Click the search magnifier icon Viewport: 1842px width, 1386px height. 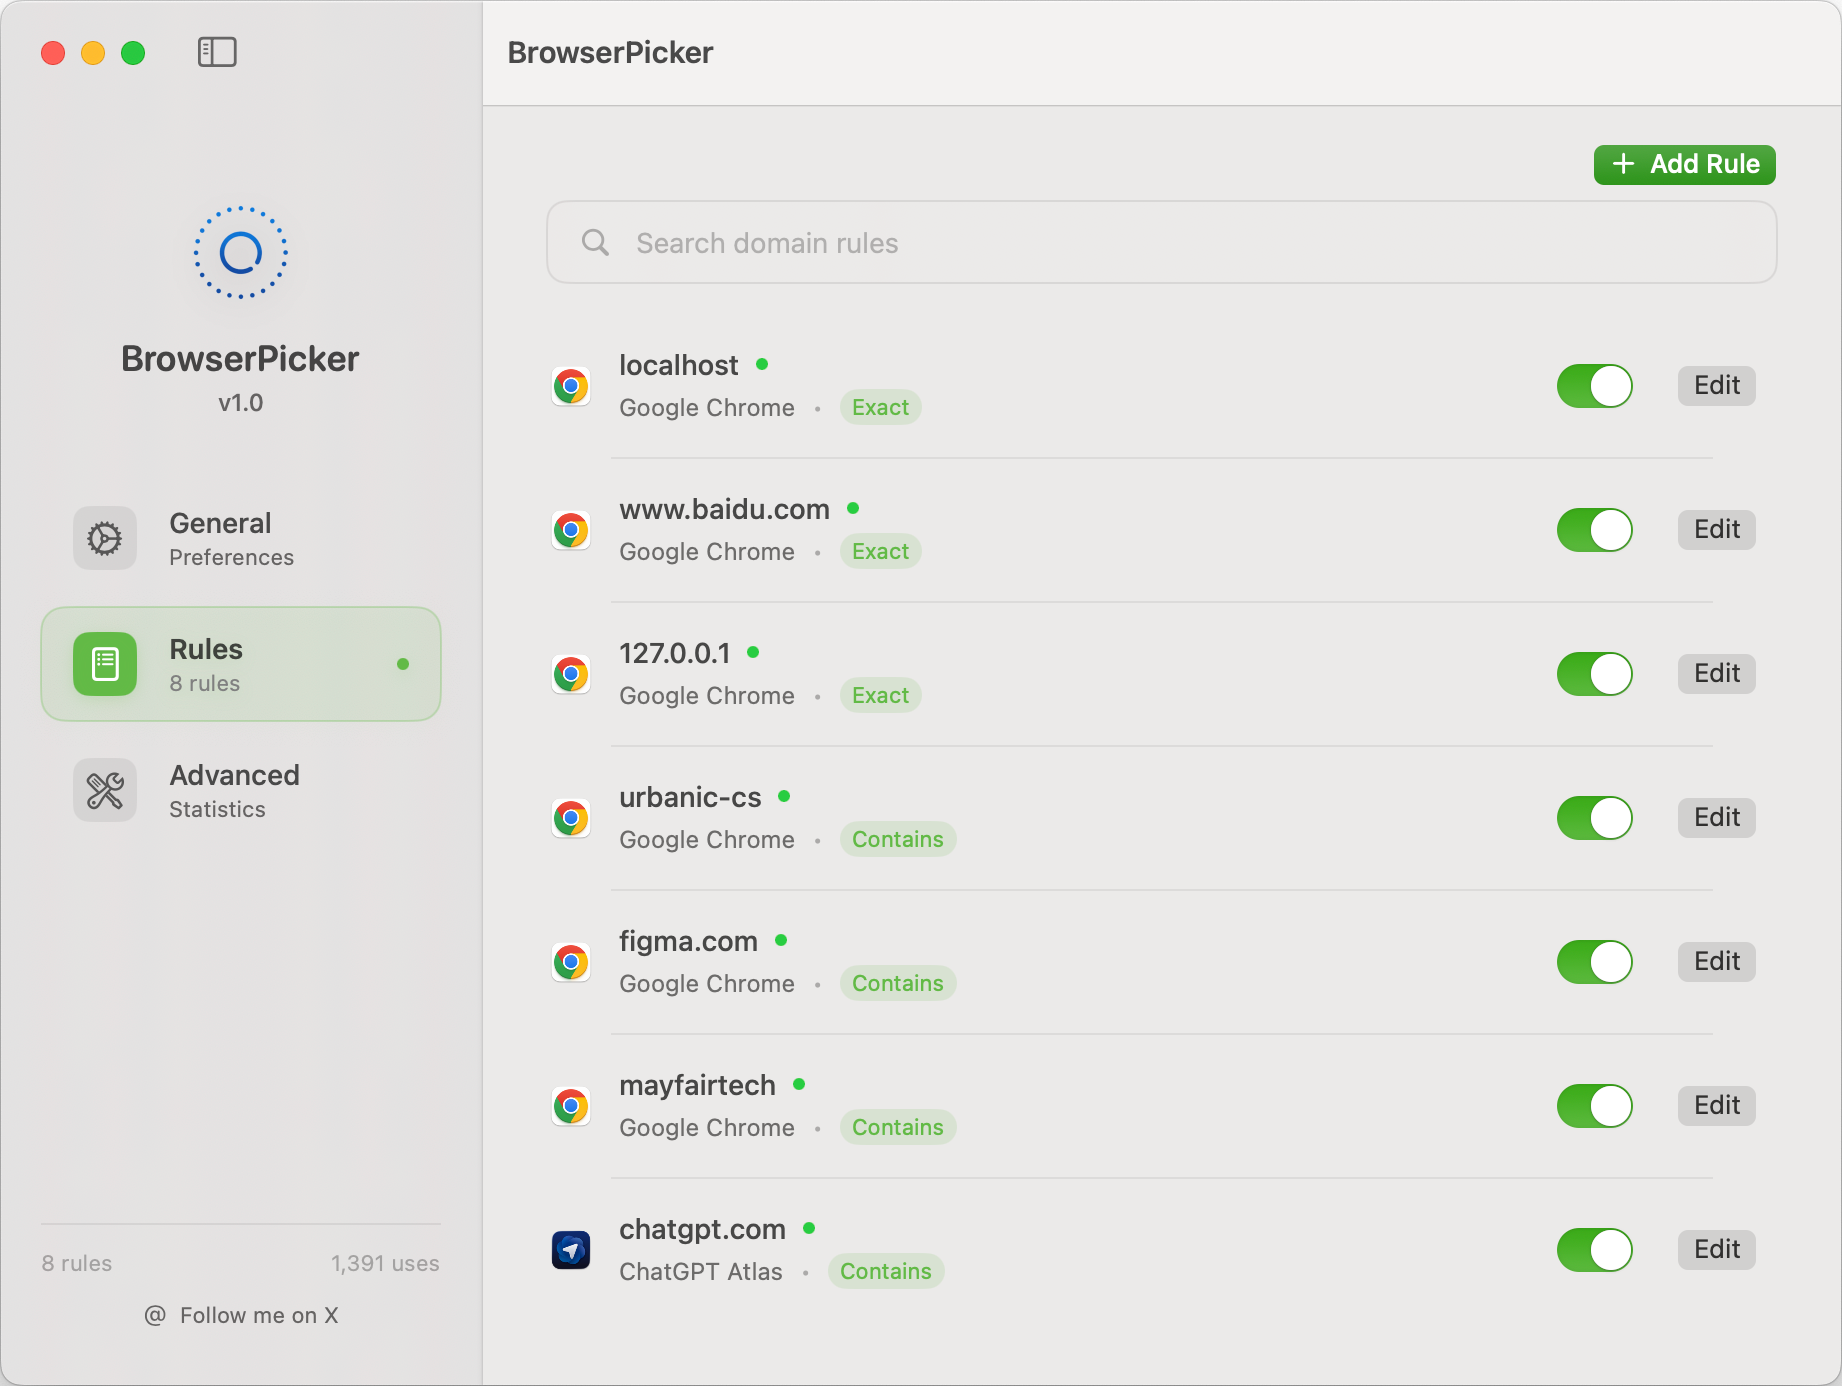tap(595, 243)
